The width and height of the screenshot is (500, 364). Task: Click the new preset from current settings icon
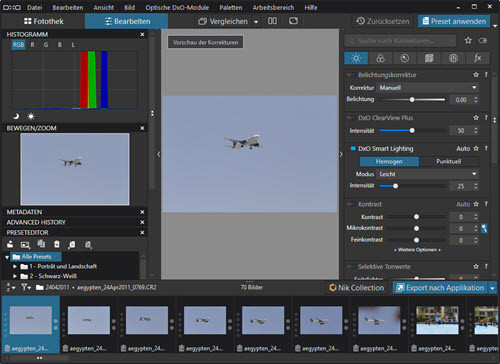25,245
